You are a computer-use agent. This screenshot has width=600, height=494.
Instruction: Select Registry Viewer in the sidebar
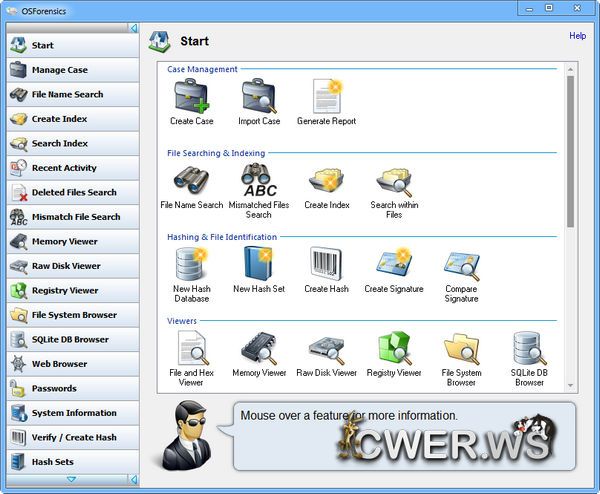(x=70, y=290)
